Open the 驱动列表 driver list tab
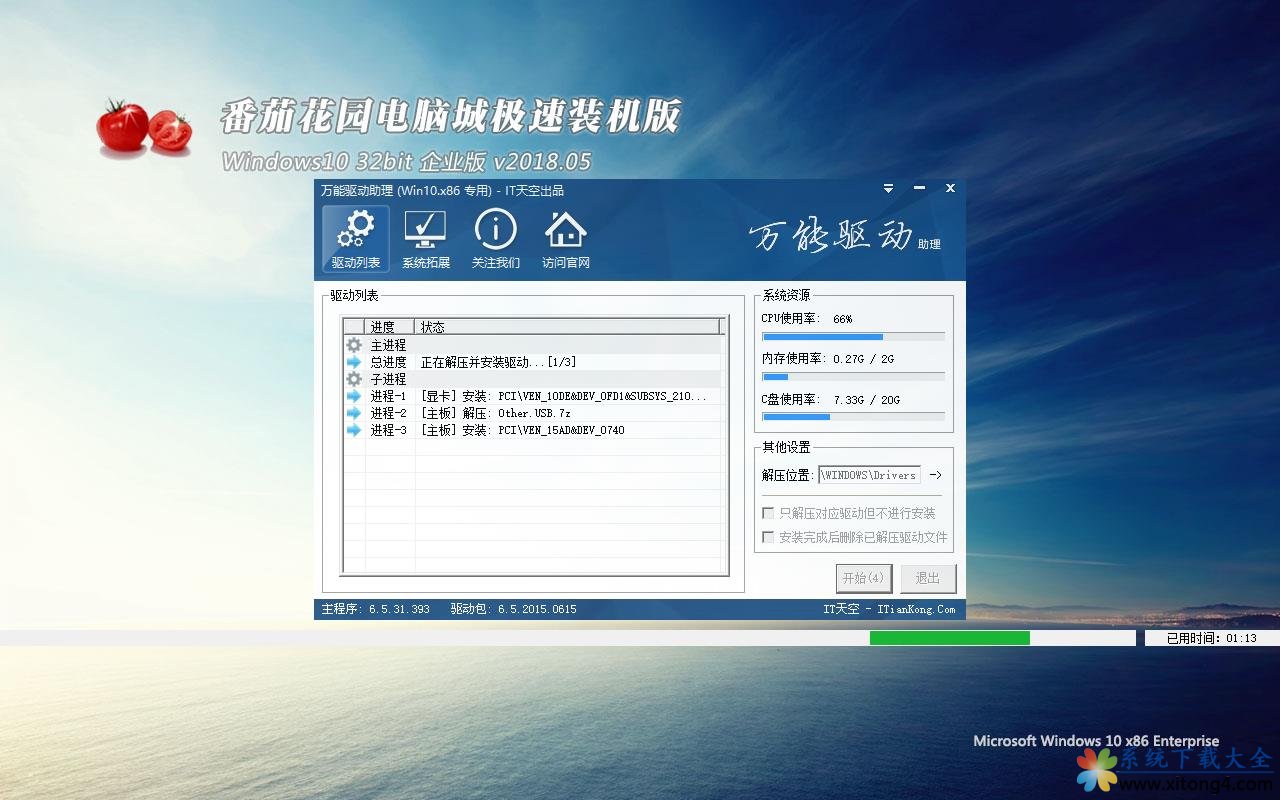 coord(356,239)
